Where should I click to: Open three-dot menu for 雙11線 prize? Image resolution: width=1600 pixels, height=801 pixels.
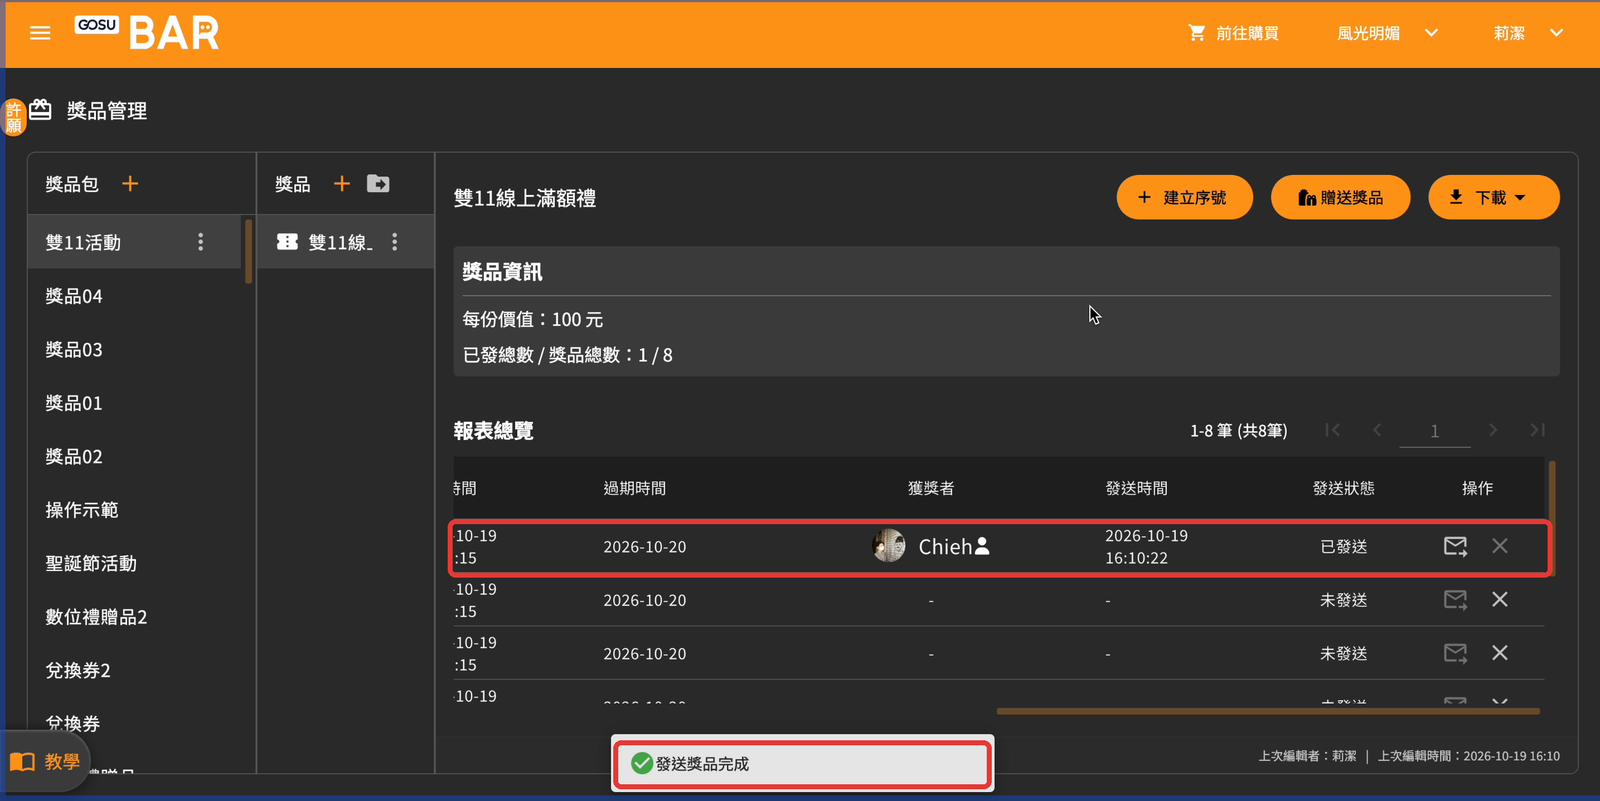395,242
